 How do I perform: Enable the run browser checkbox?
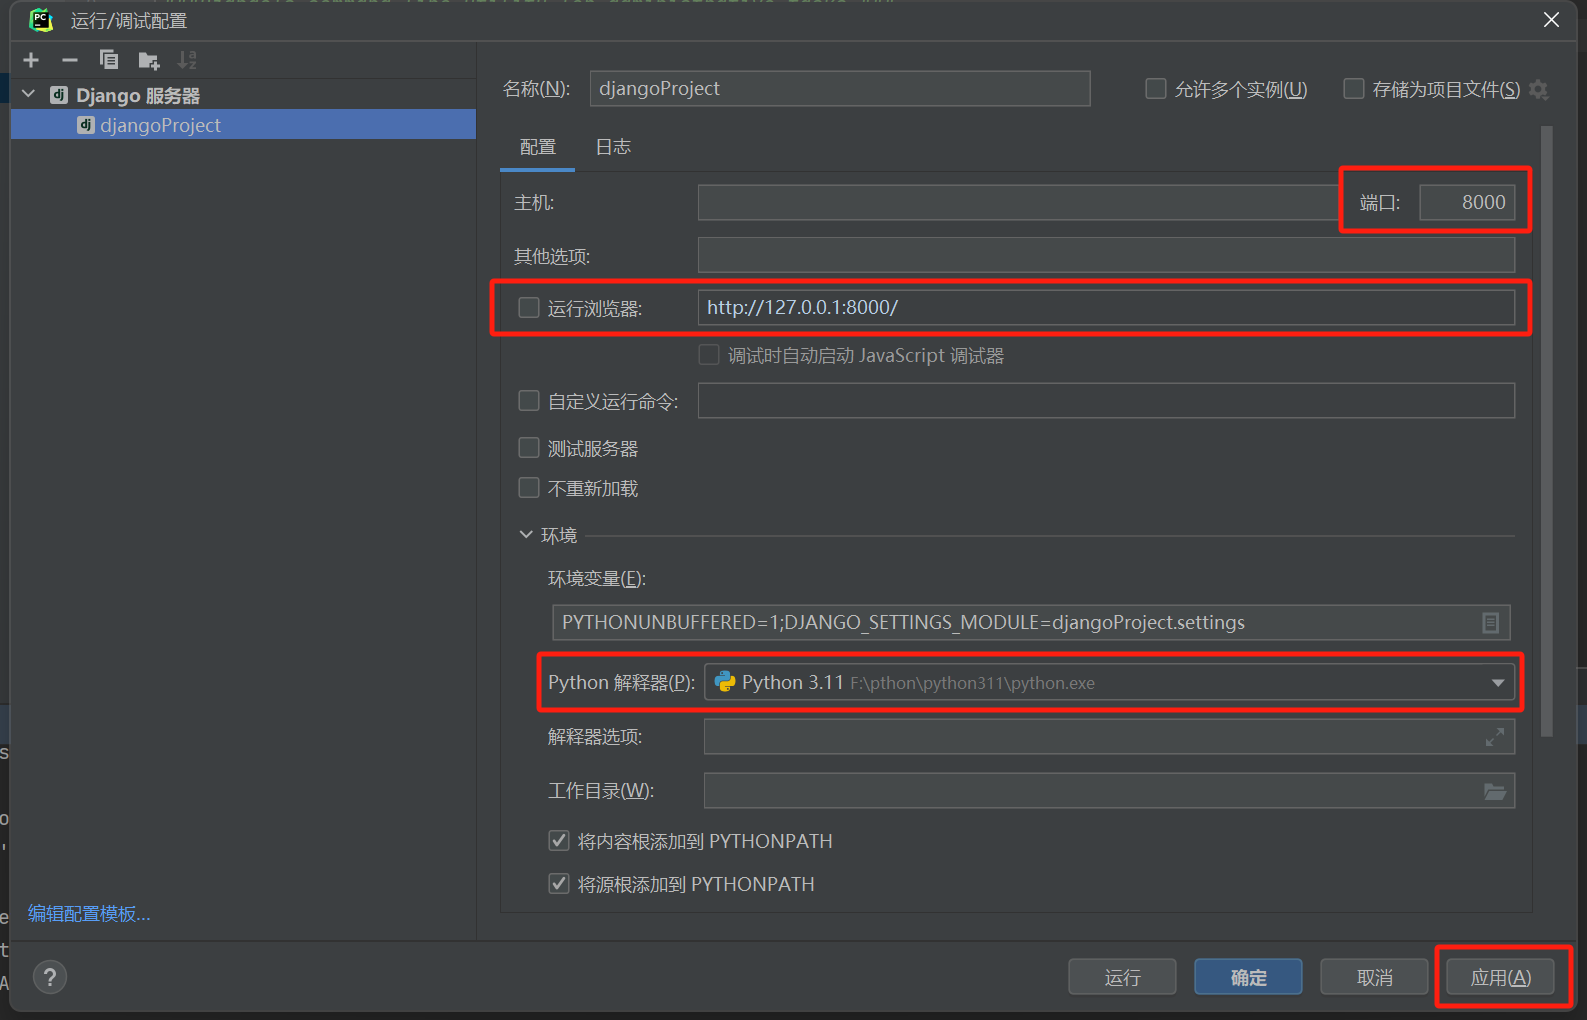pos(529,308)
